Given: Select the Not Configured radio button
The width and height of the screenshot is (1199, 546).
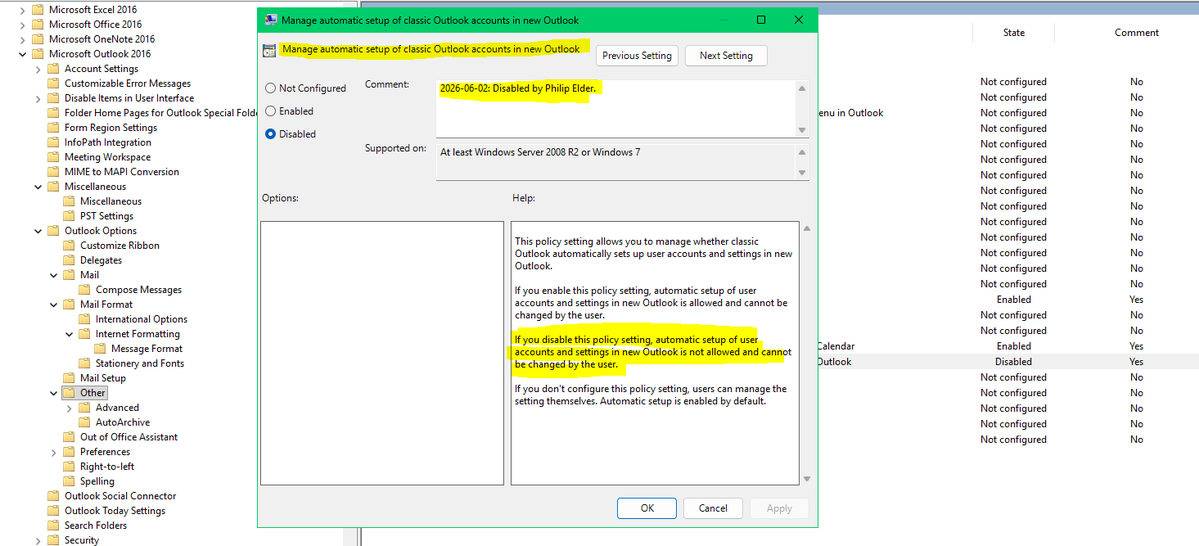Looking at the screenshot, I should point(270,88).
